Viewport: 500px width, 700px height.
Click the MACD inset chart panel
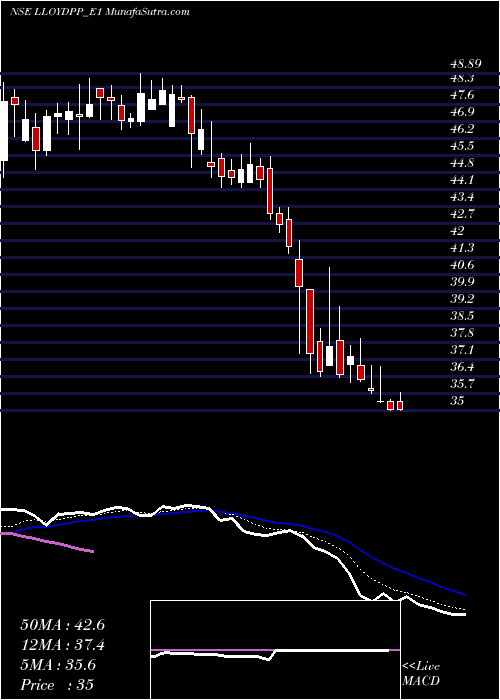click(x=275, y=650)
